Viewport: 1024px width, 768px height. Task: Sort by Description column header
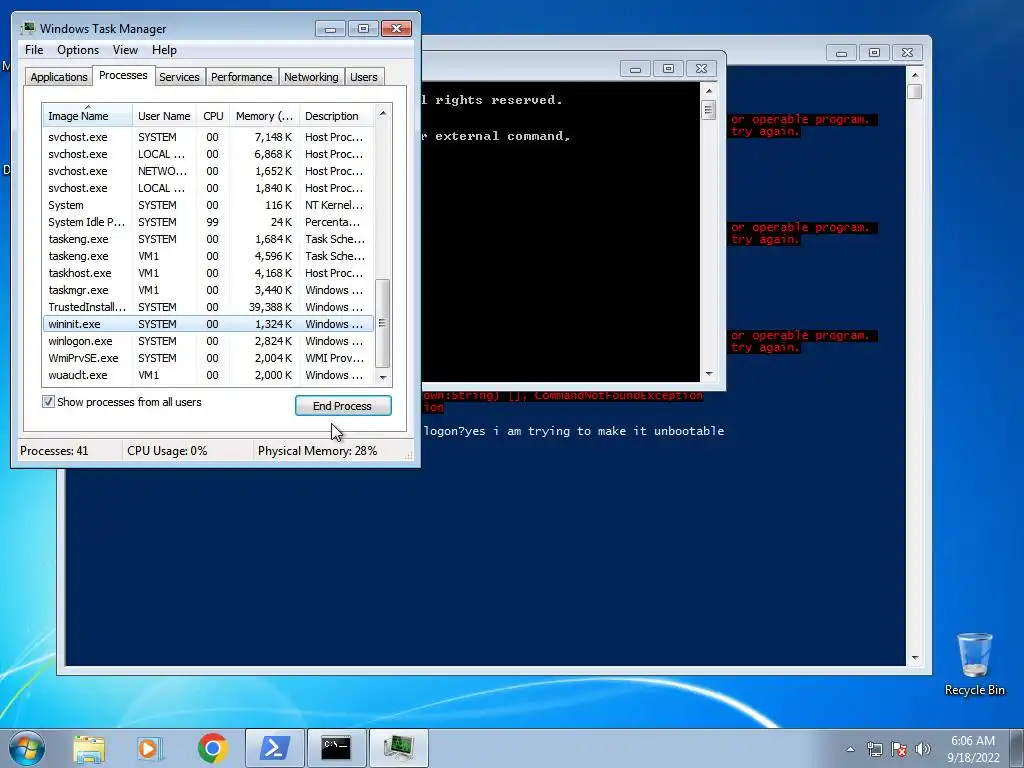click(336, 116)
